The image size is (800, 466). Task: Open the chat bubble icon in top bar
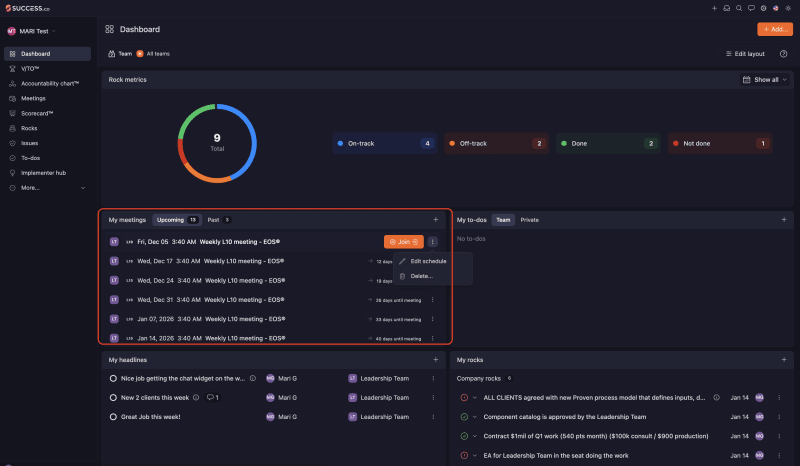tap(751, 8)
